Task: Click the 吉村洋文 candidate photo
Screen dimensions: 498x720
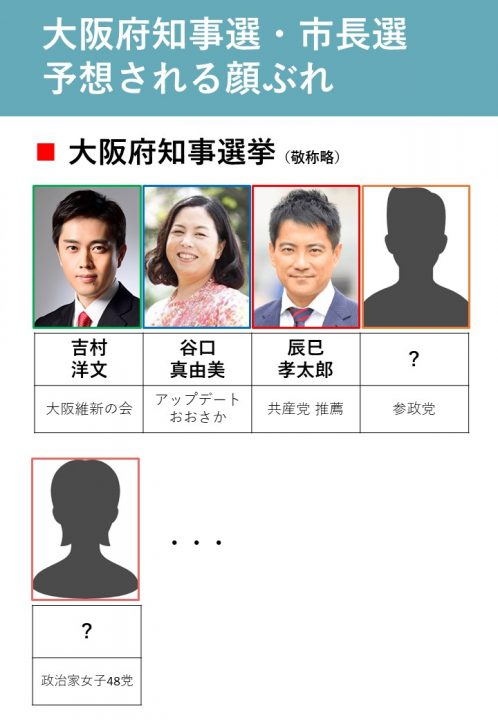Action: point(87,257)
